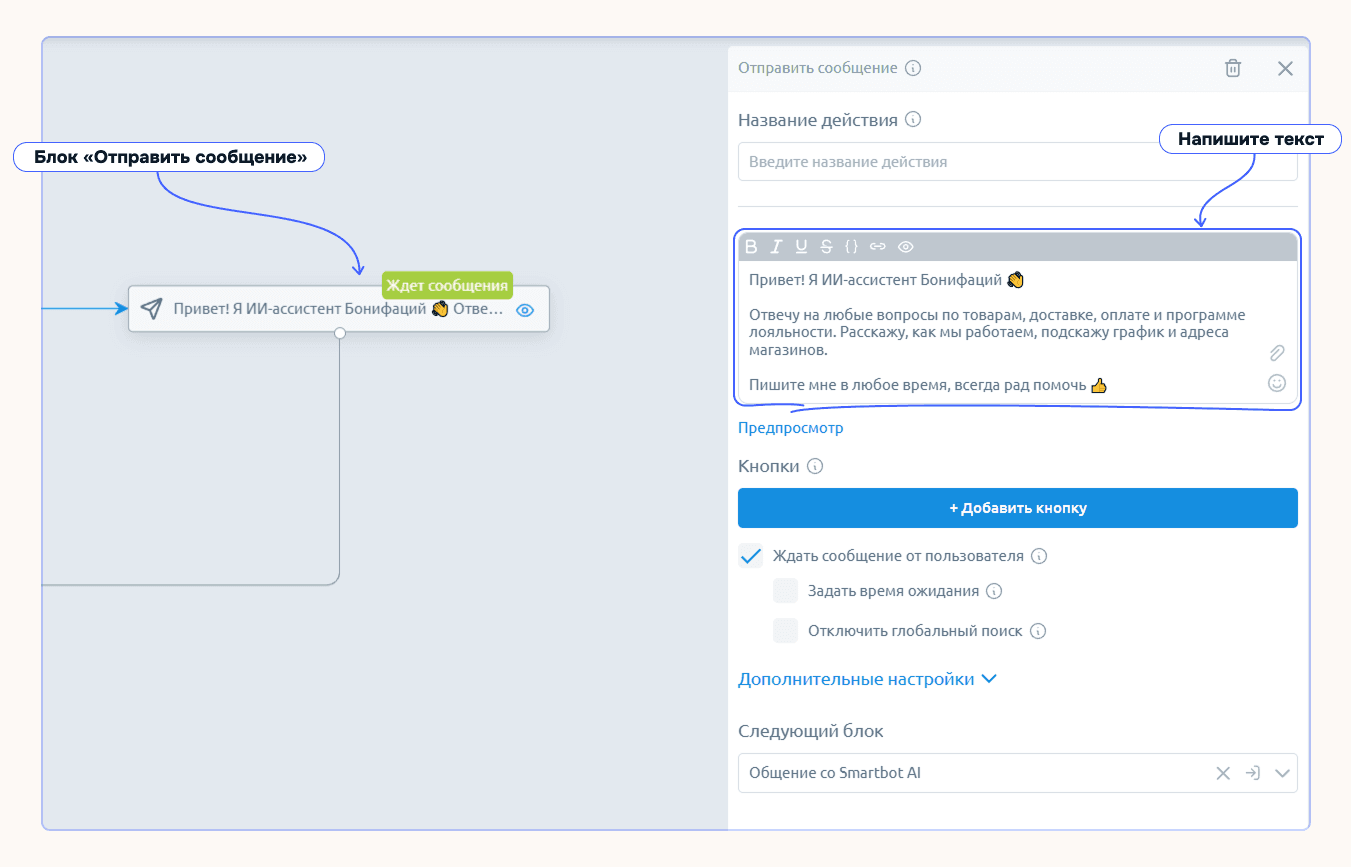The width and height of the screenshot is (1351, 867).
Task: Click the "+ Добавить кнопку" button
Action: coord(1018,508)
